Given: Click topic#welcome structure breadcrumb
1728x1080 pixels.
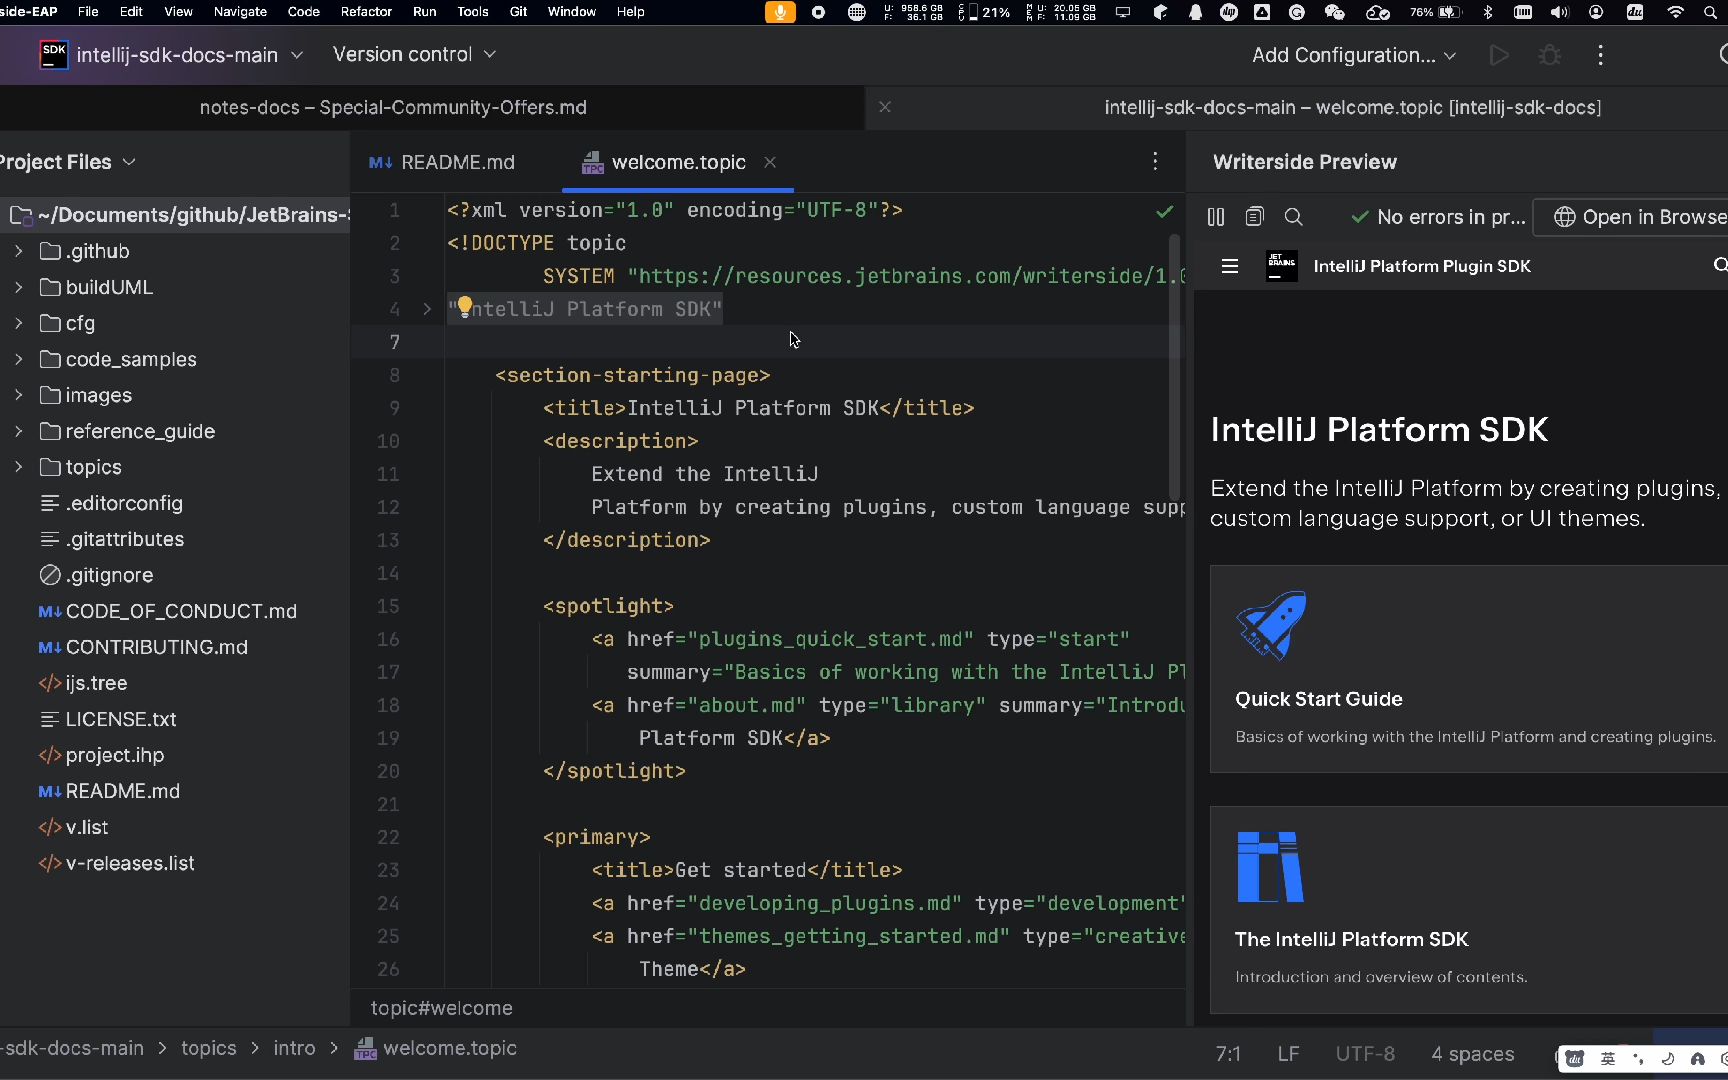Looking at the screenshot, I should click(x=441, y=1008).
